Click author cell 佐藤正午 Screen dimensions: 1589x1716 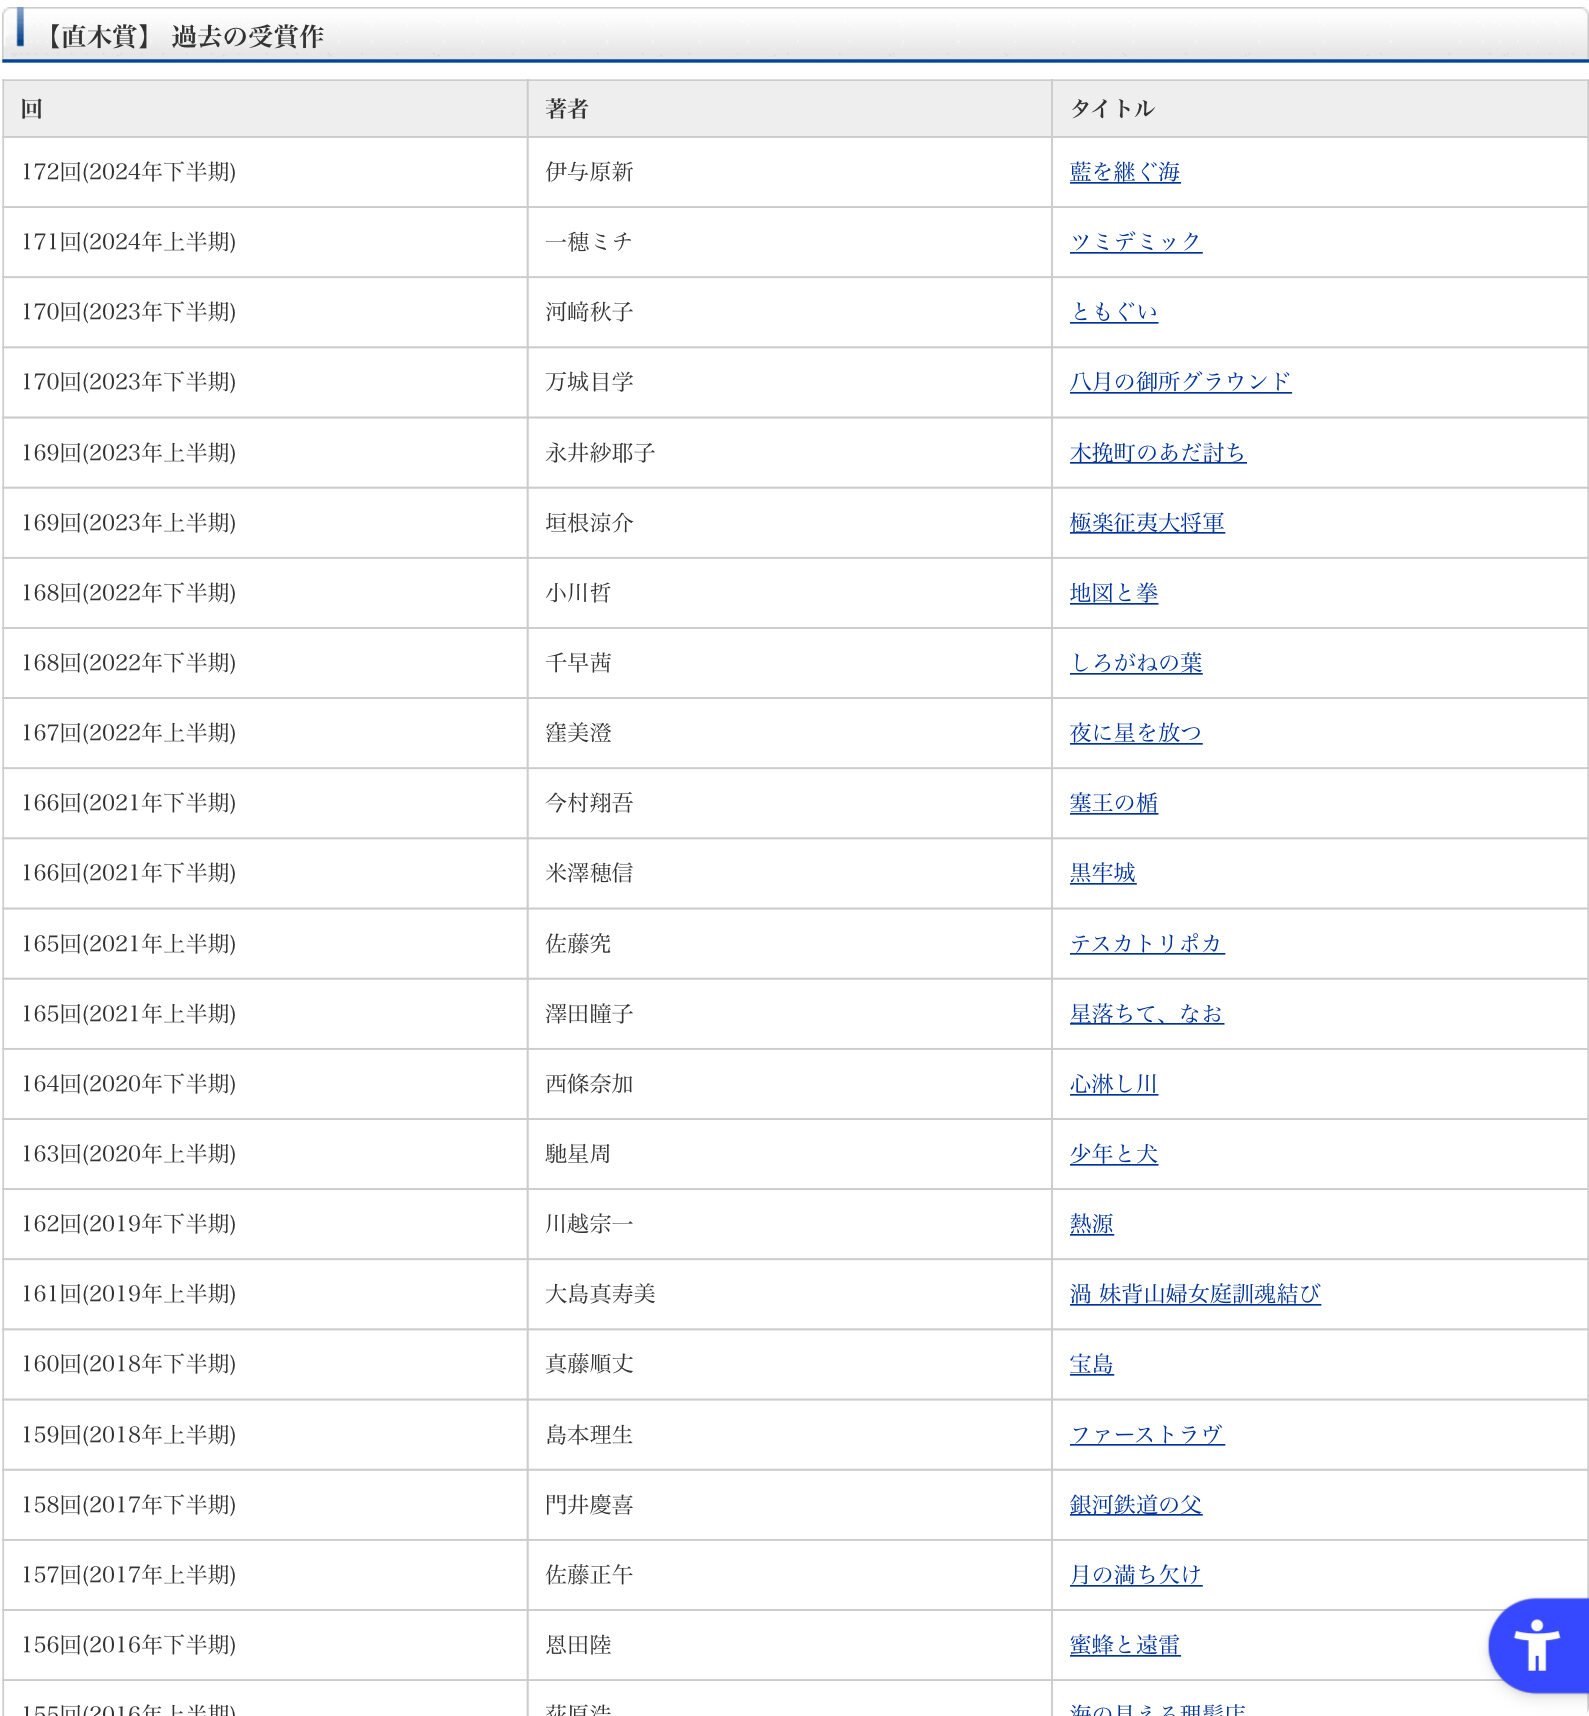tap(789, 1575)
